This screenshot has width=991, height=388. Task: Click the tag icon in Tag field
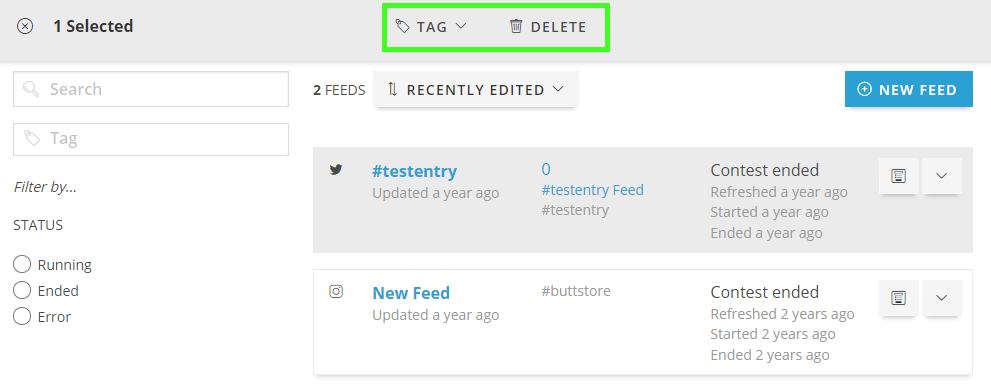point(32,138)
